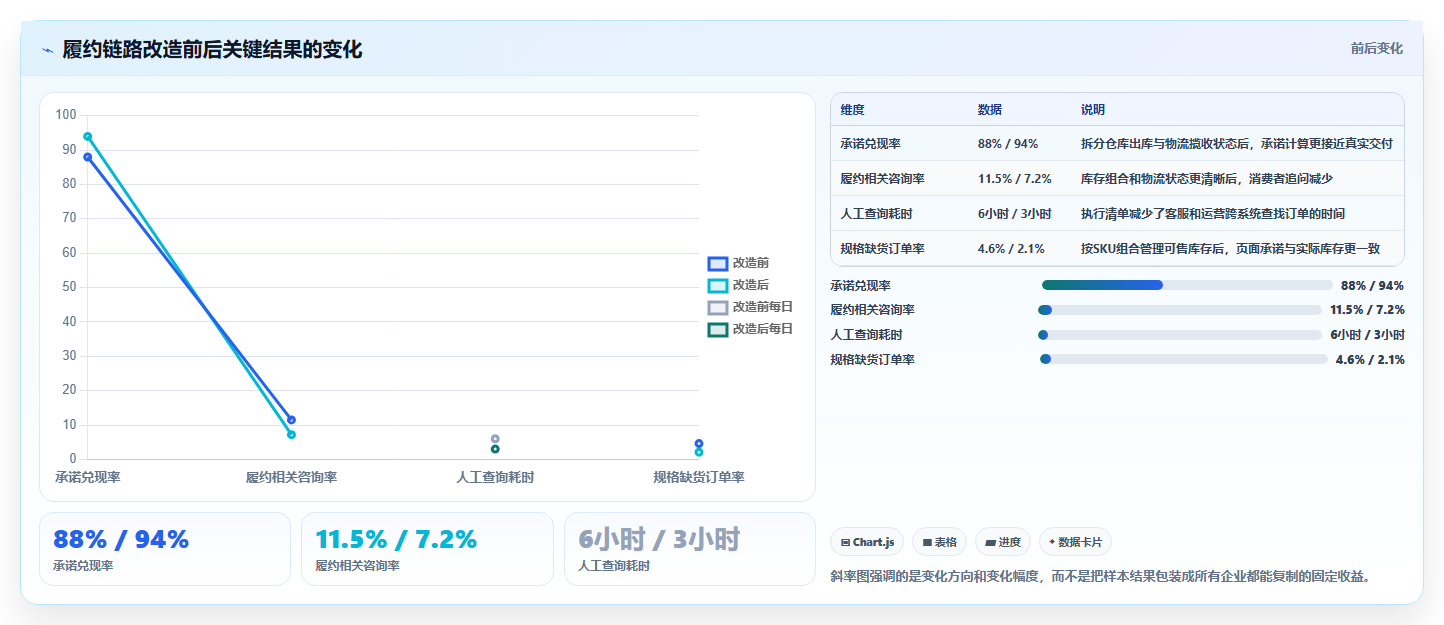Click the 表格 tag chip
Screen dimensions: 1444x625
[x=939, y=542]
